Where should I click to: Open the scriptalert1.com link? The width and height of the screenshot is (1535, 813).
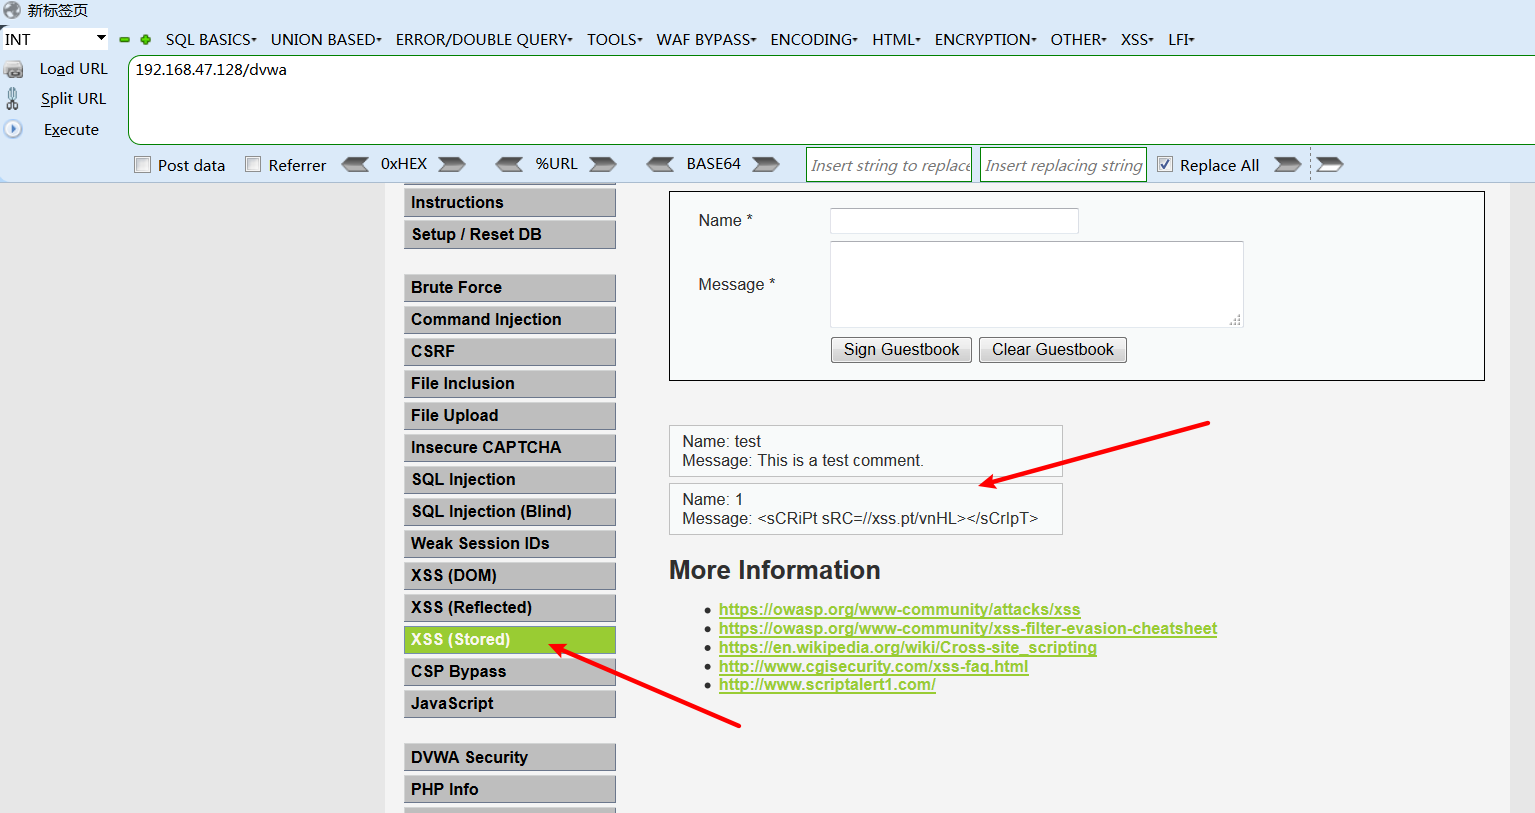click(827, 685)
